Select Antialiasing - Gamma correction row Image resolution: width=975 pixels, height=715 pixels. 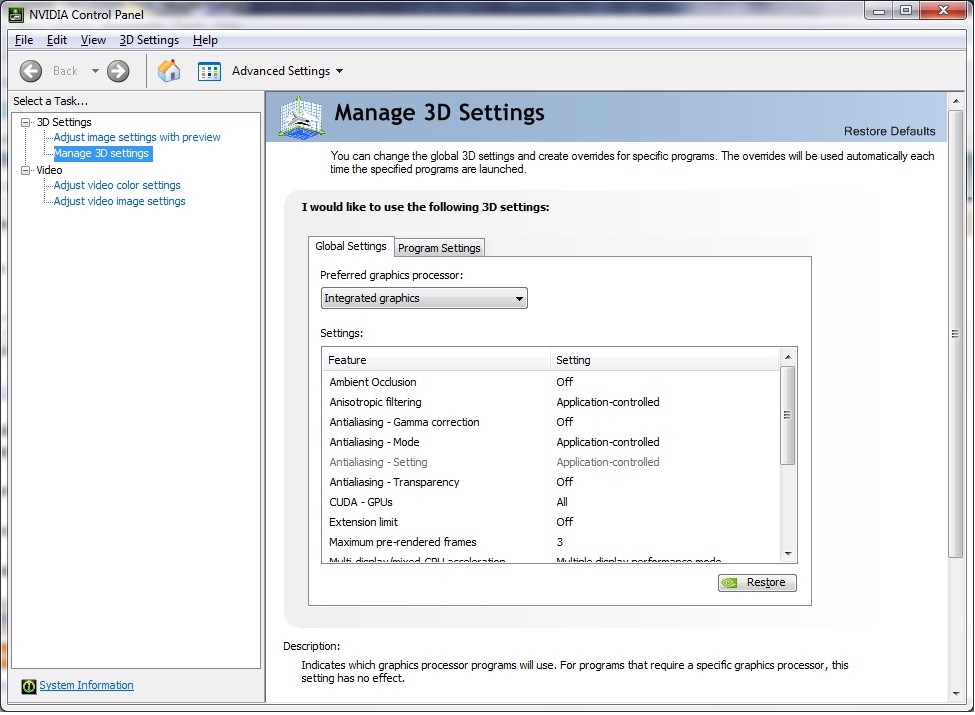tap(550, 422)
